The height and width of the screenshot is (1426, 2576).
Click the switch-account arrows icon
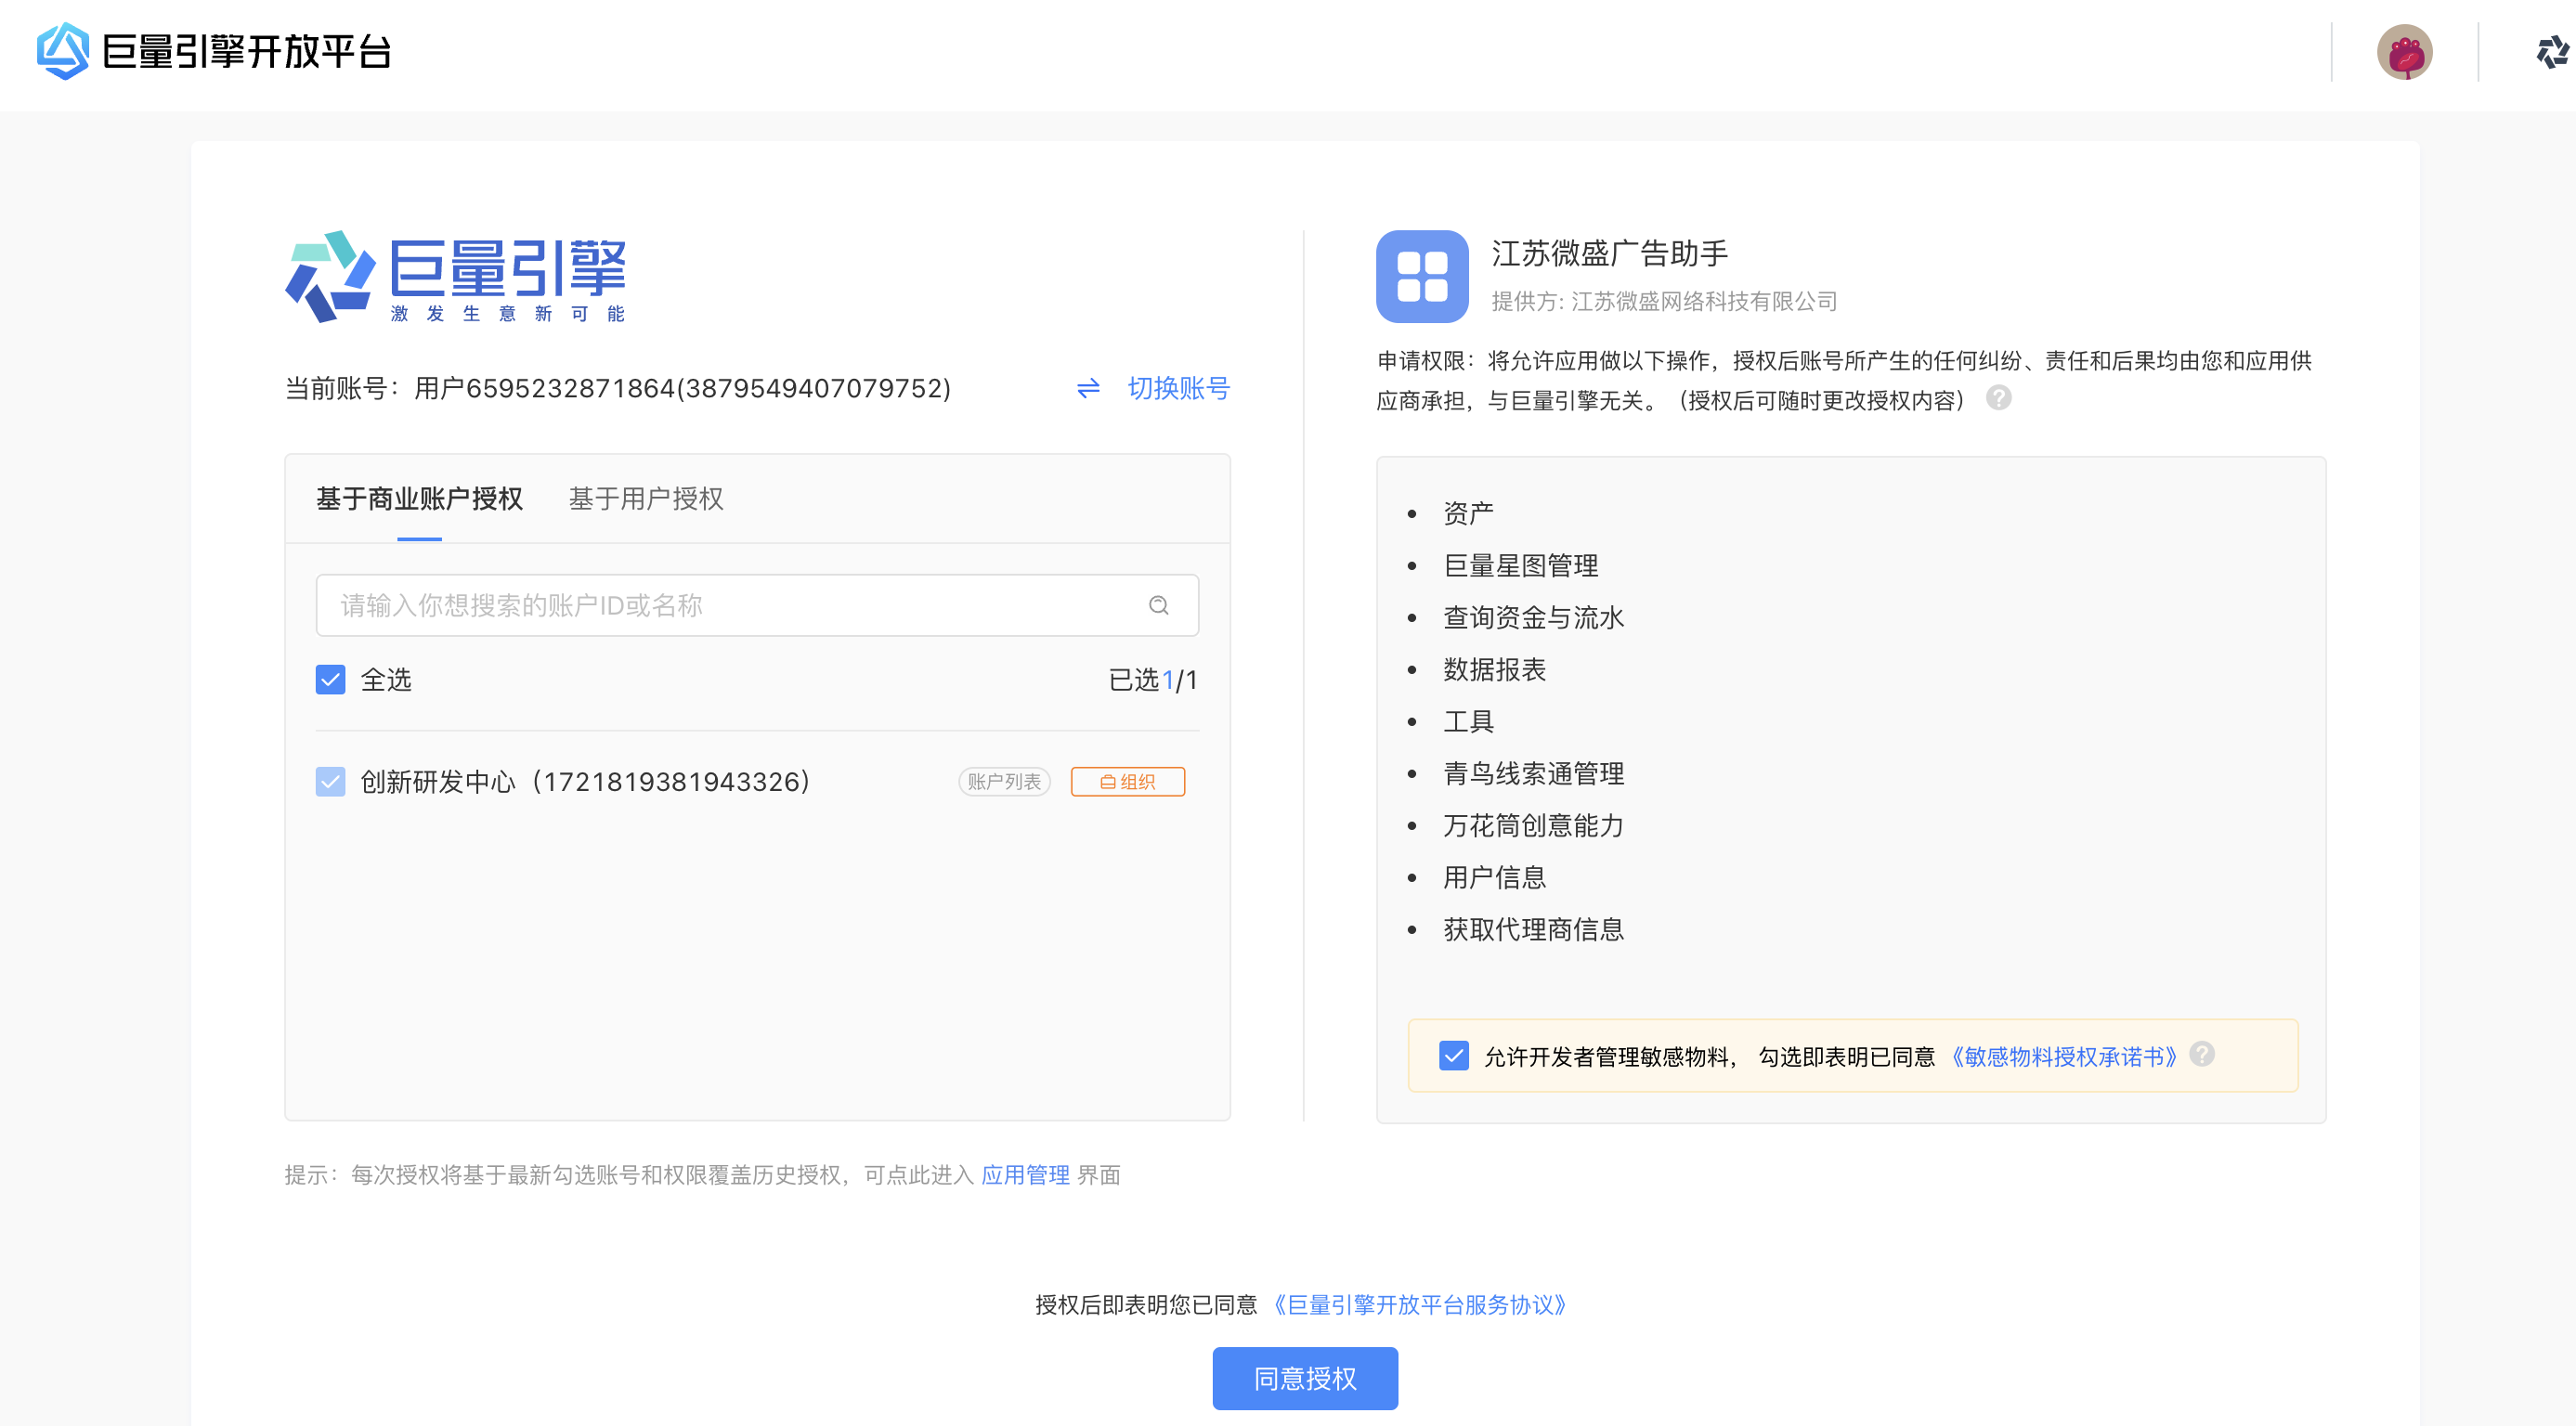pyautogui.click(x=1088, y=388)
